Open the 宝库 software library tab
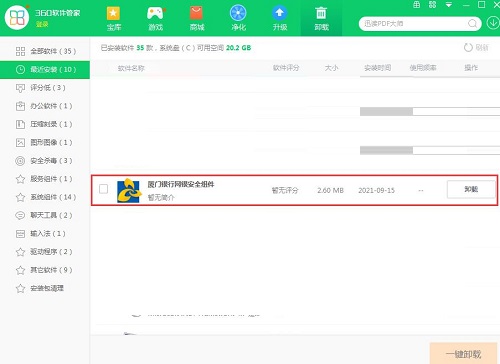The image size is (500, 364). pos(114,19)
